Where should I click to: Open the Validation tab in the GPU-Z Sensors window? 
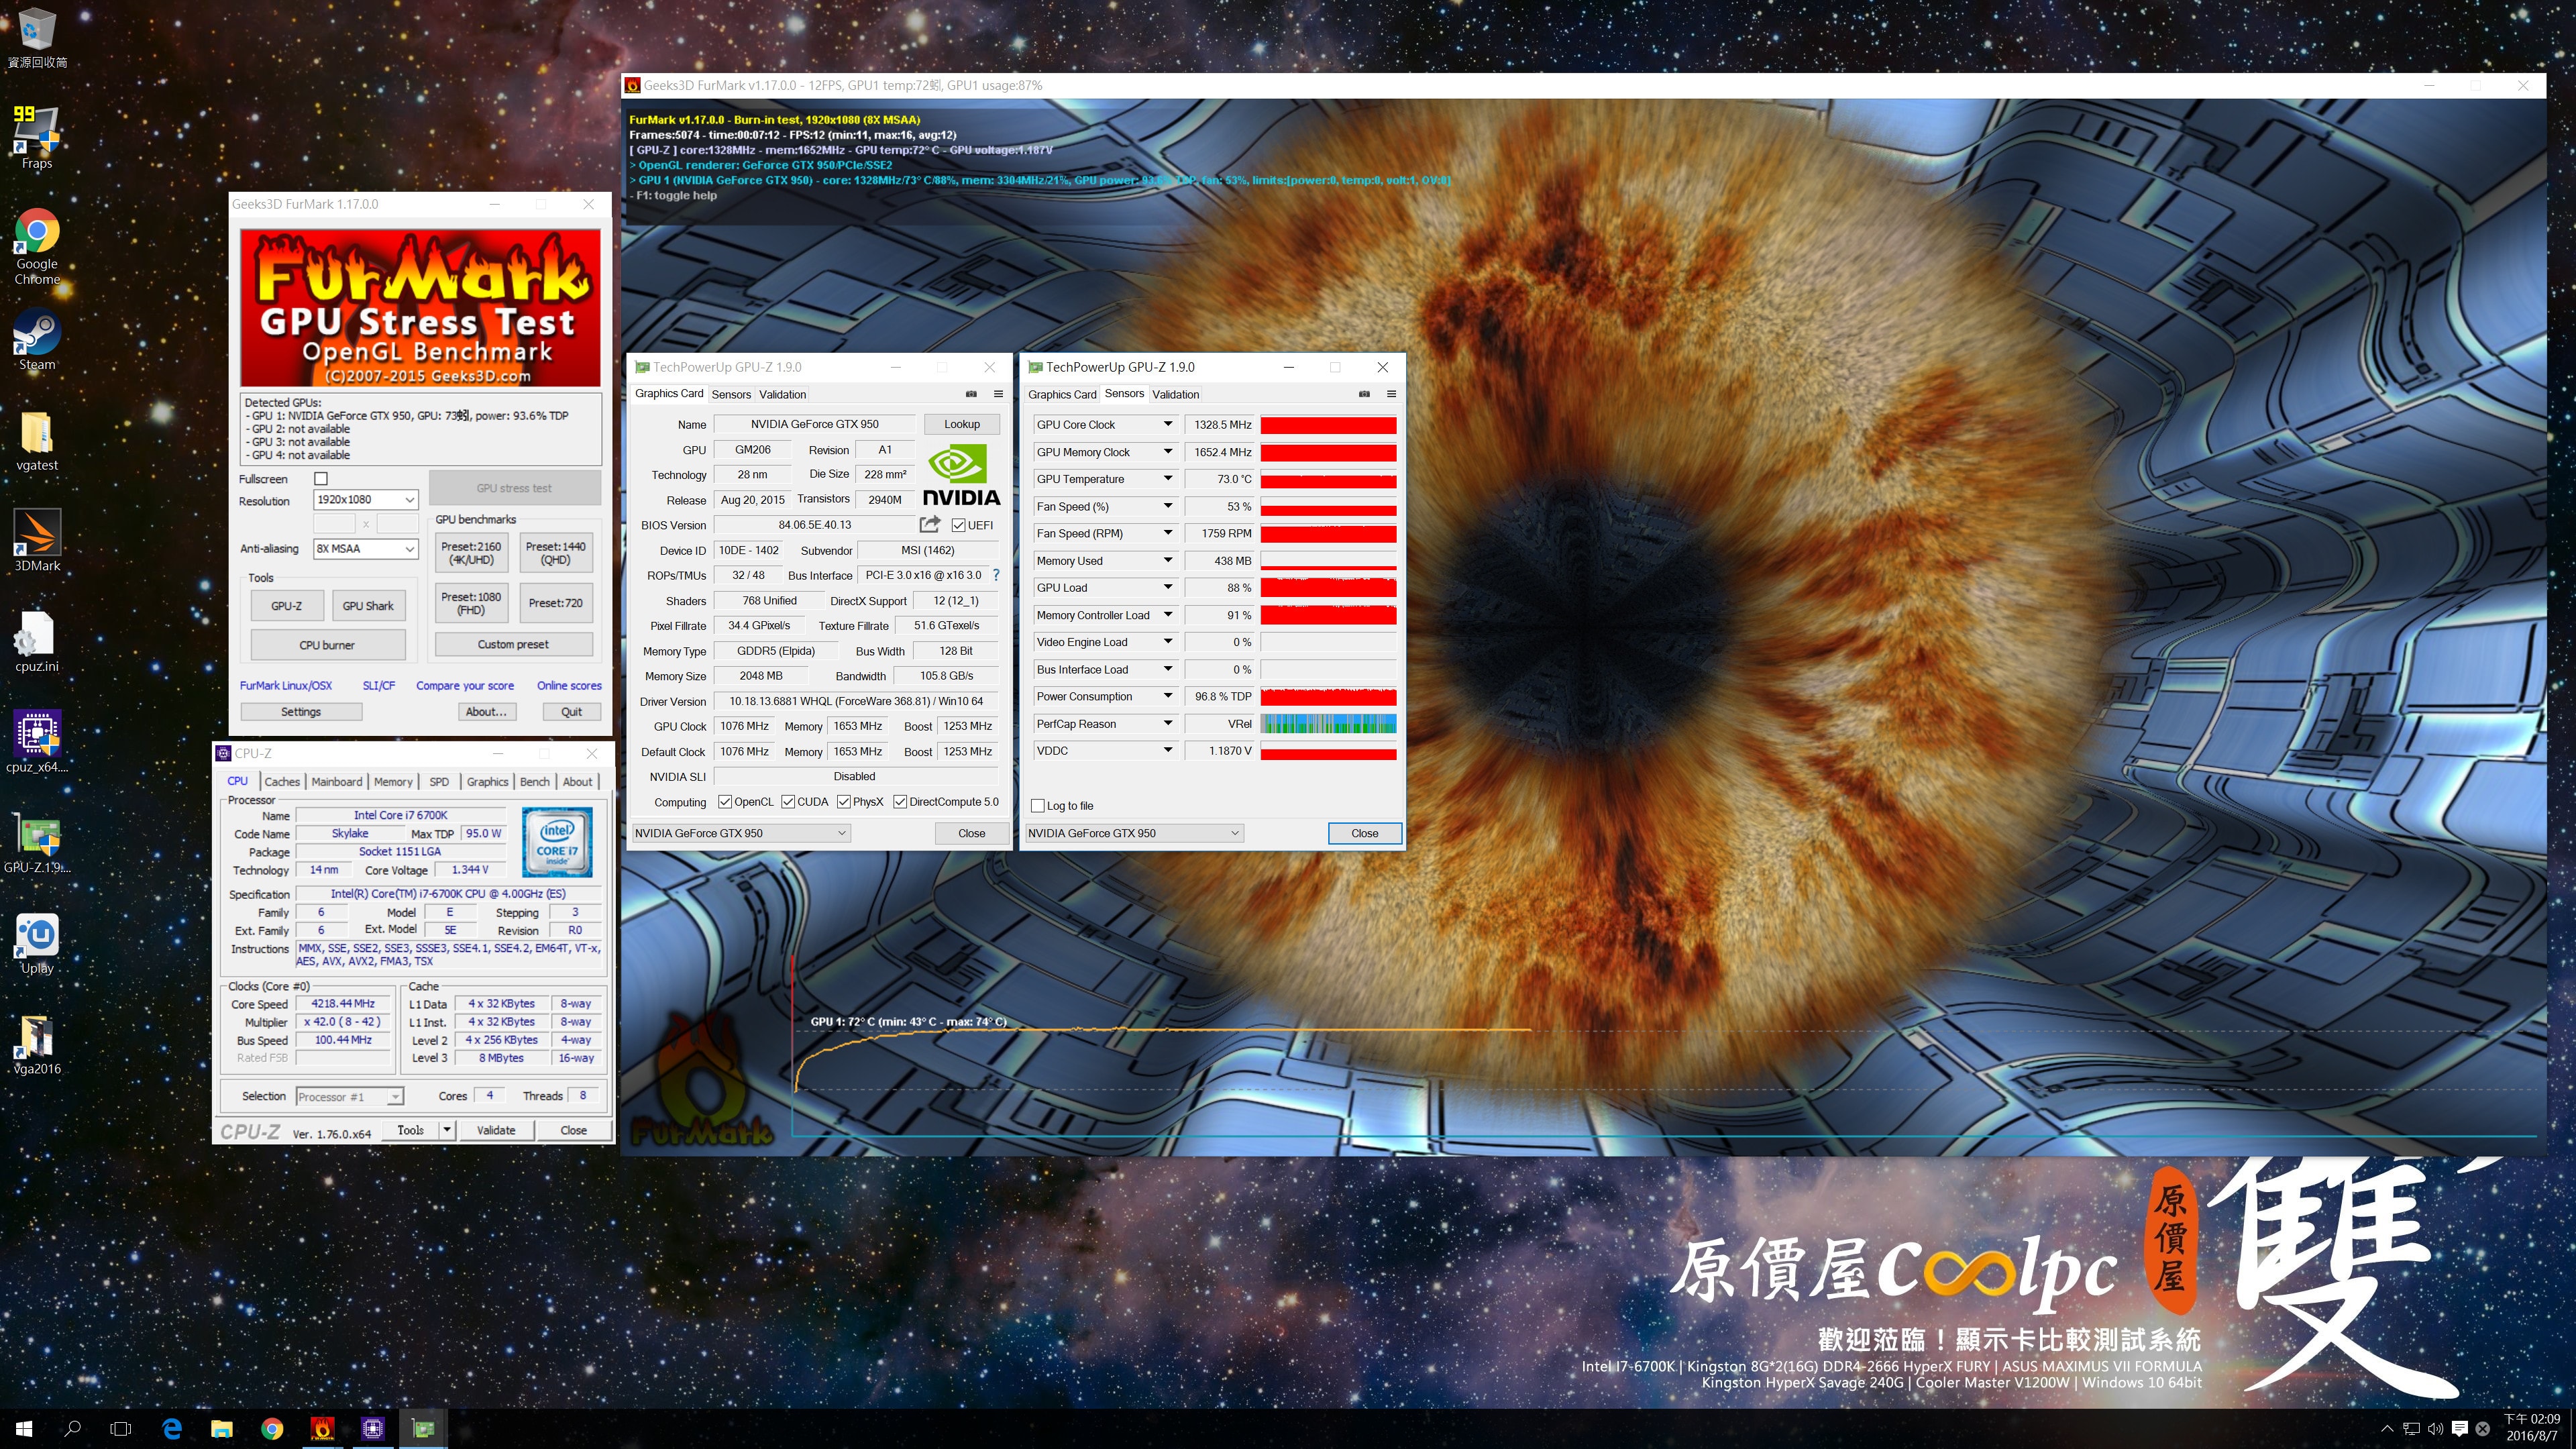pos(1176,394)
